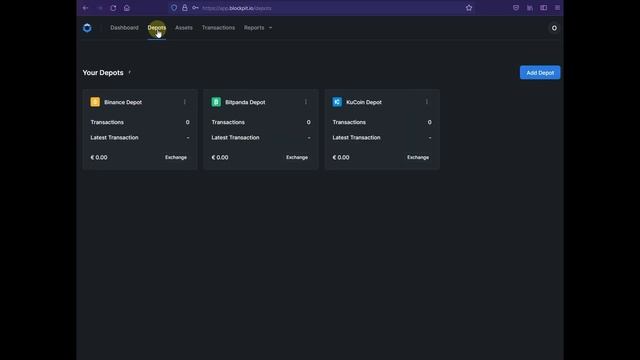
Task: Open Binance Depot options menu
Action: point(184,102)
